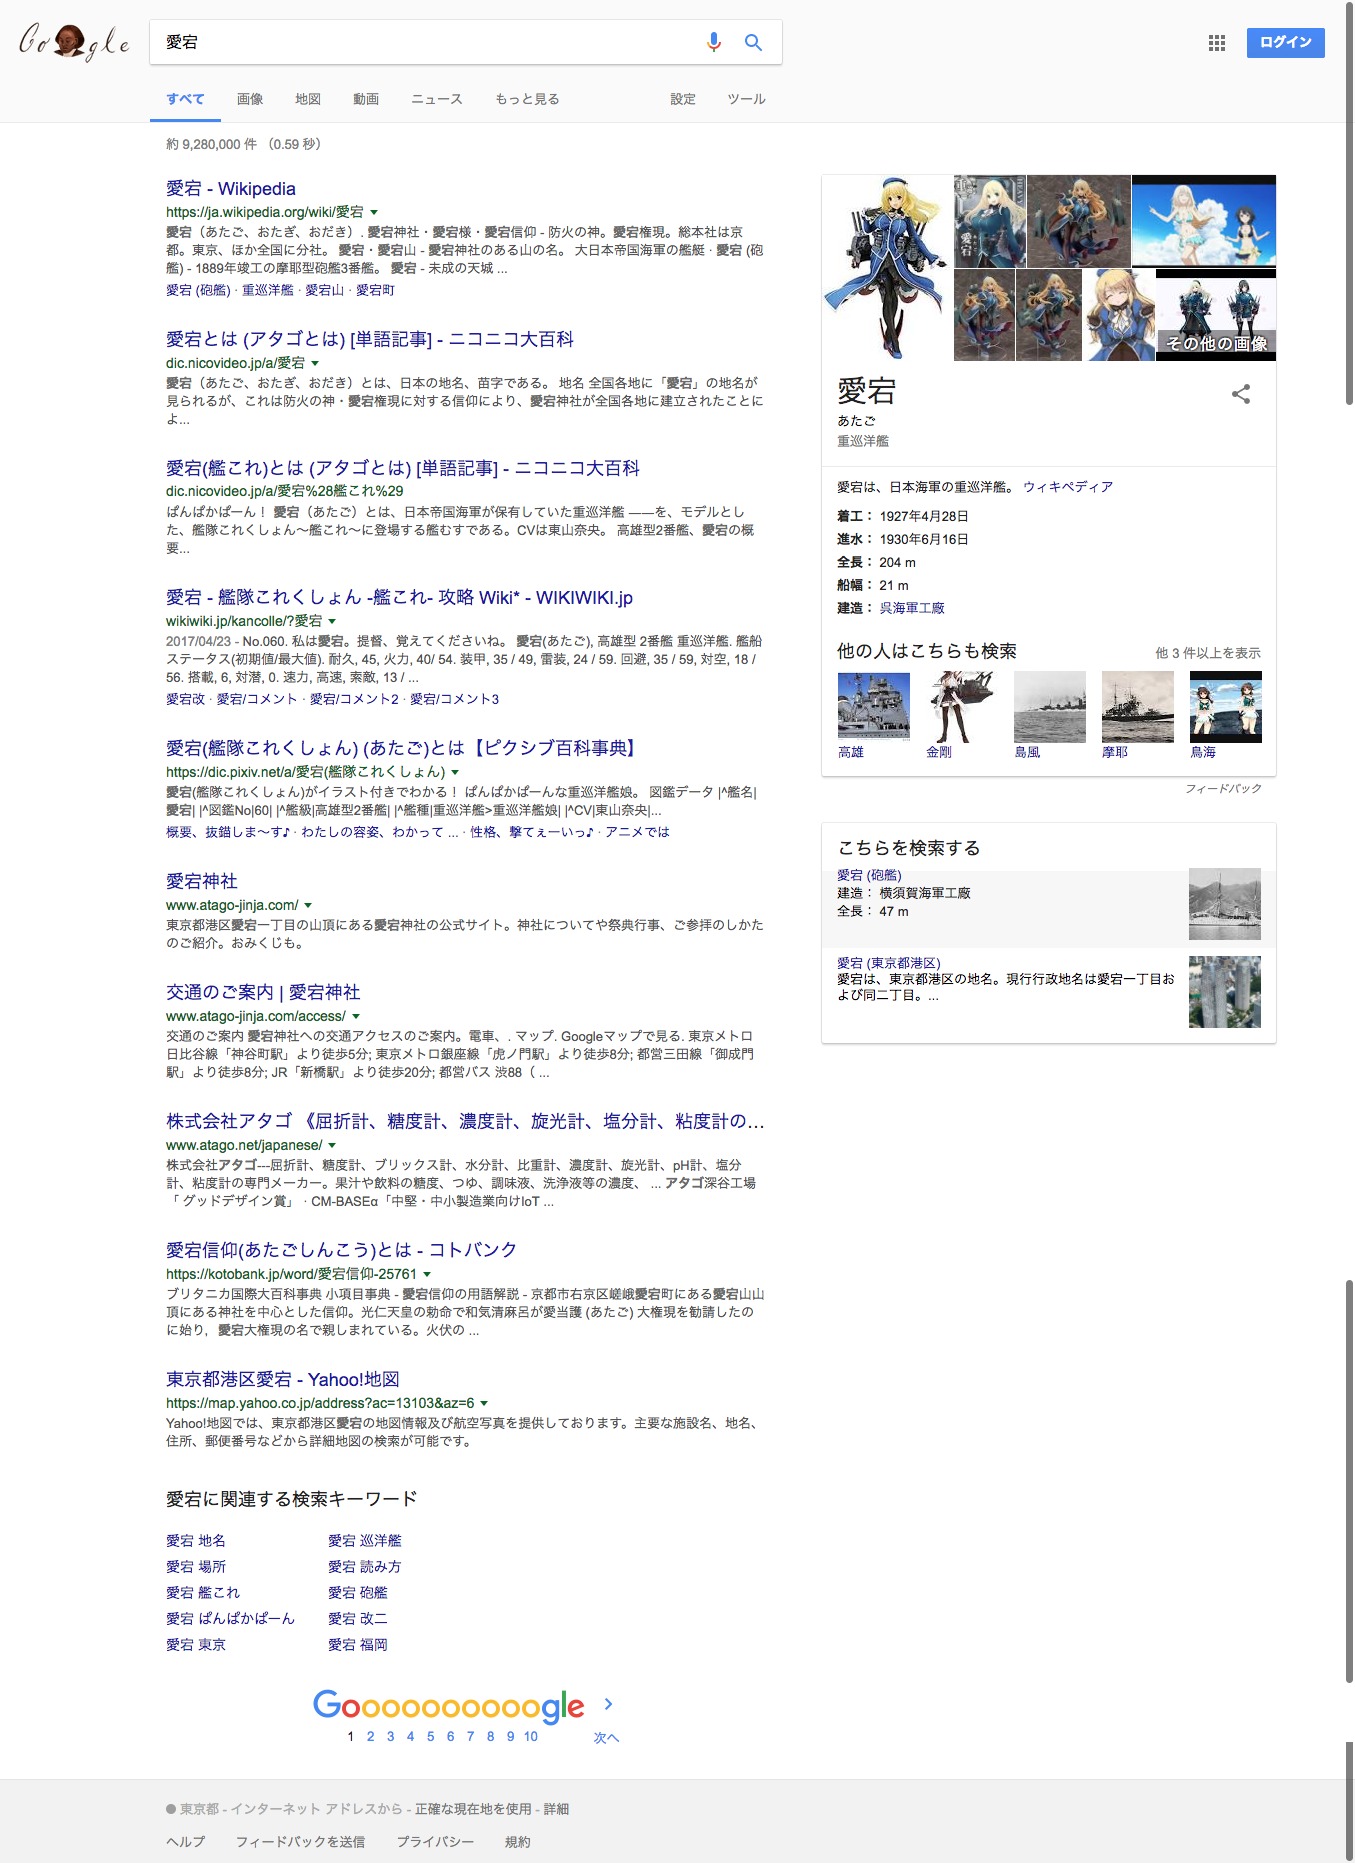Screen dimensions: 1355x1863
Task: Open the Google apps grid icon
Action: [1216, 43]
